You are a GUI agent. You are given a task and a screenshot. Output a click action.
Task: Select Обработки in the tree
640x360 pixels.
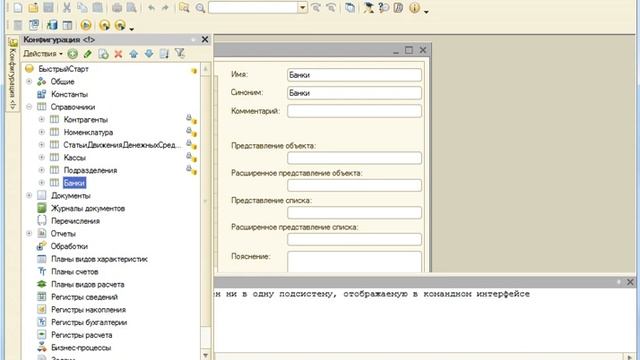[69, 246]
